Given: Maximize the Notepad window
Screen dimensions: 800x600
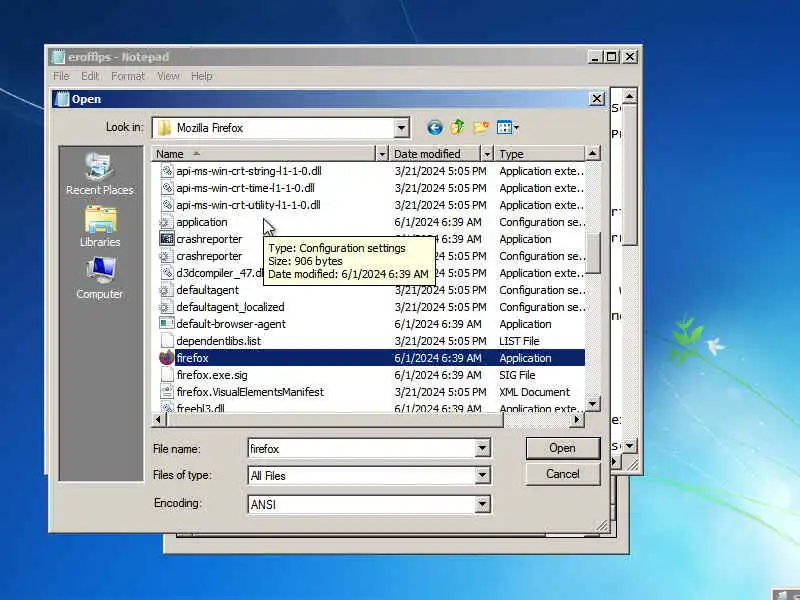Looking at the screenshot, I should tap(612, 57).
